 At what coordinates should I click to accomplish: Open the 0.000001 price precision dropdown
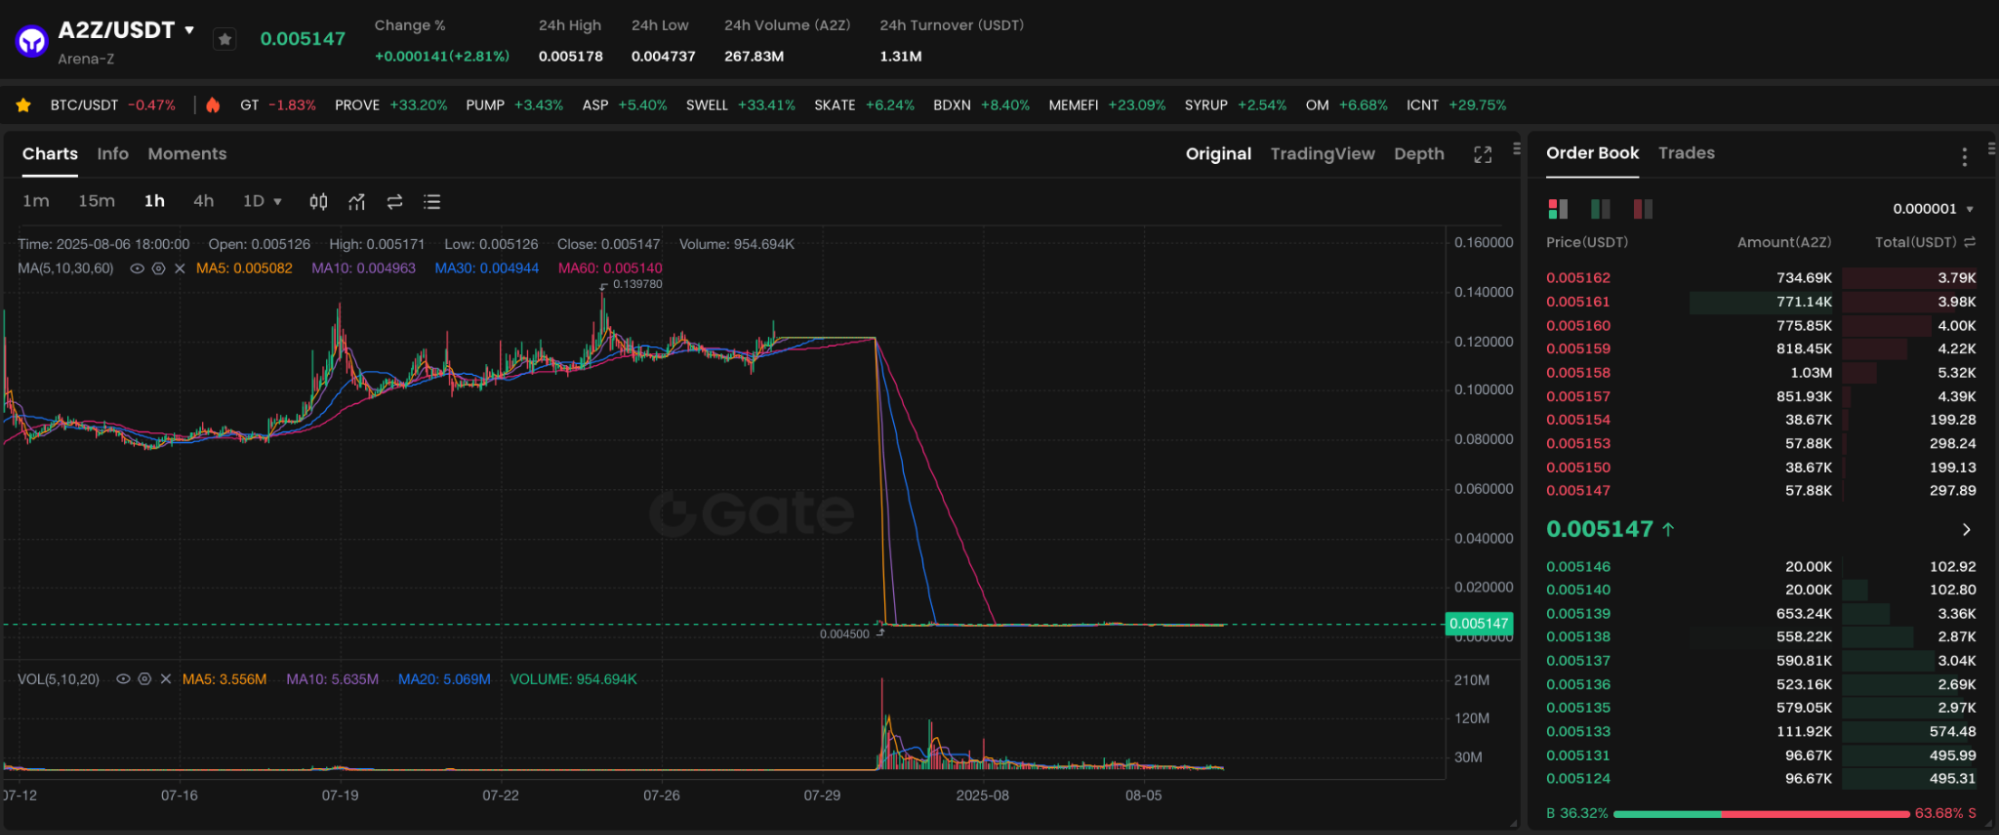pyautogui.click(x=1933, y=209)
